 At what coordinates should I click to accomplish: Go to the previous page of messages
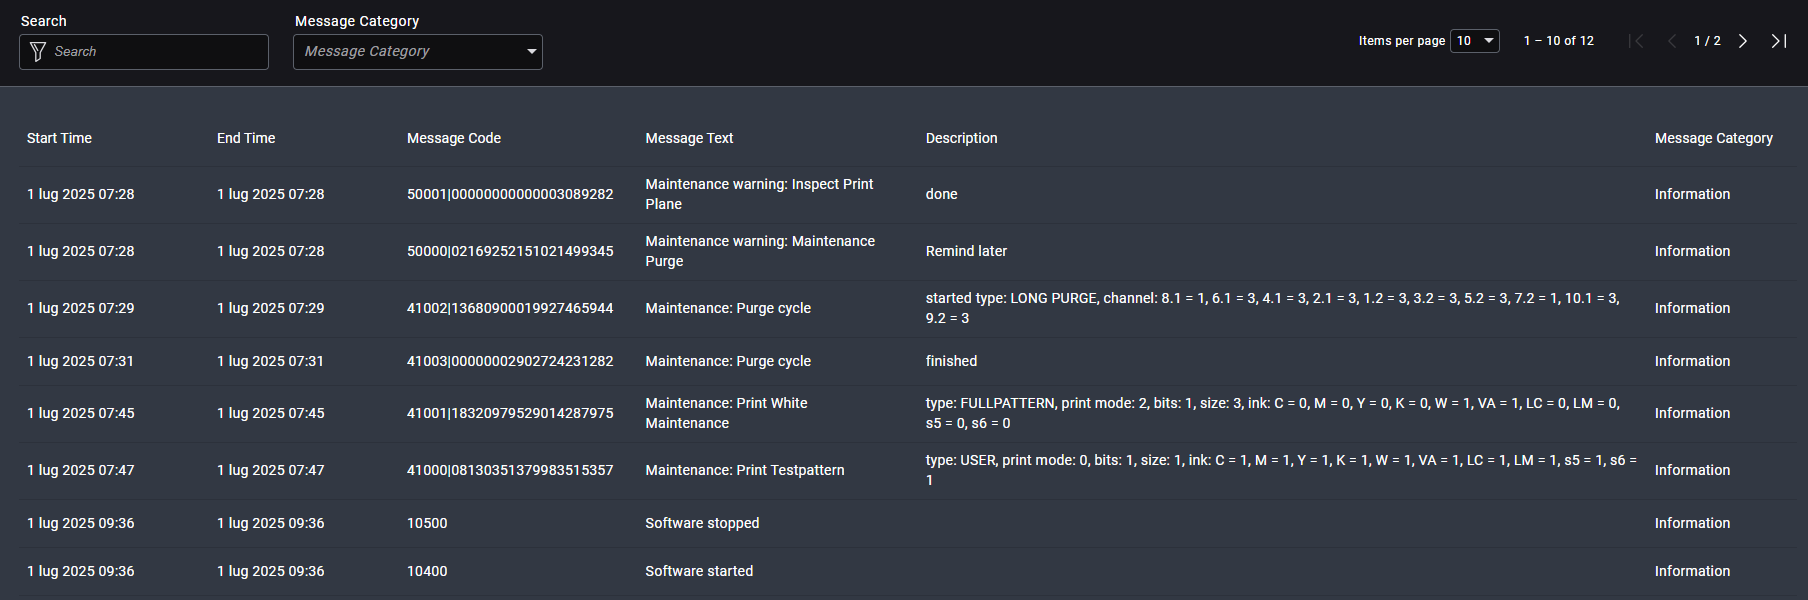[1672, 41]
